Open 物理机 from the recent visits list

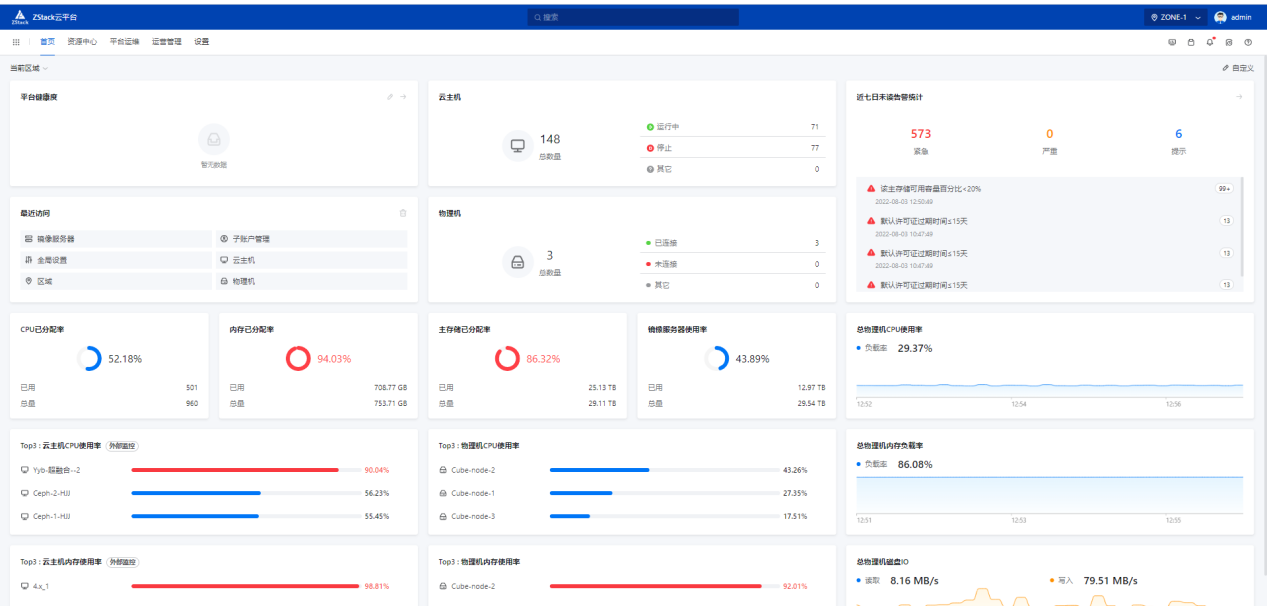[243, 282]
